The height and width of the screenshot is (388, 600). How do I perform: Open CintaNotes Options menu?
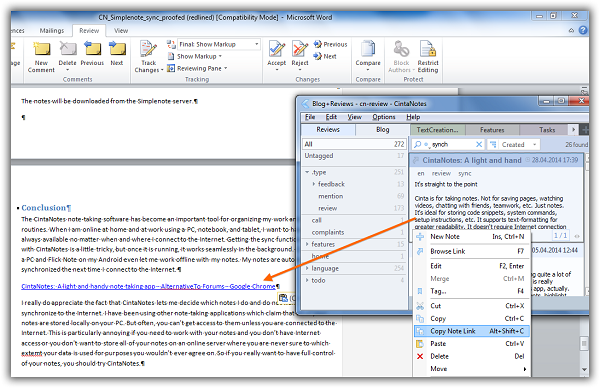click(x=384, y=117)
